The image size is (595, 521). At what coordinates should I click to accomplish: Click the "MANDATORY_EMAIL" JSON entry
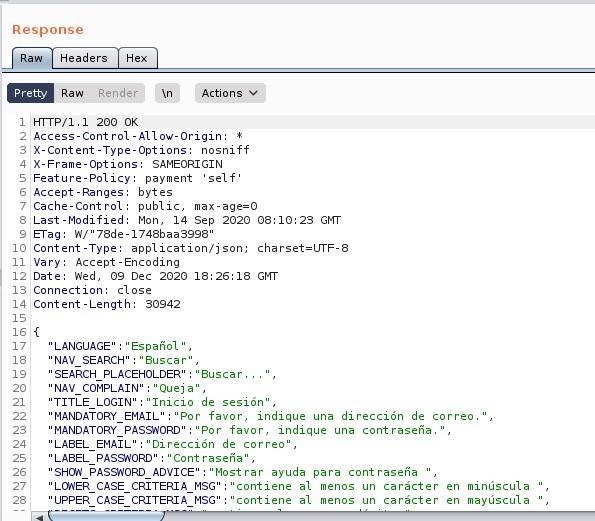(x=271, y=416)
